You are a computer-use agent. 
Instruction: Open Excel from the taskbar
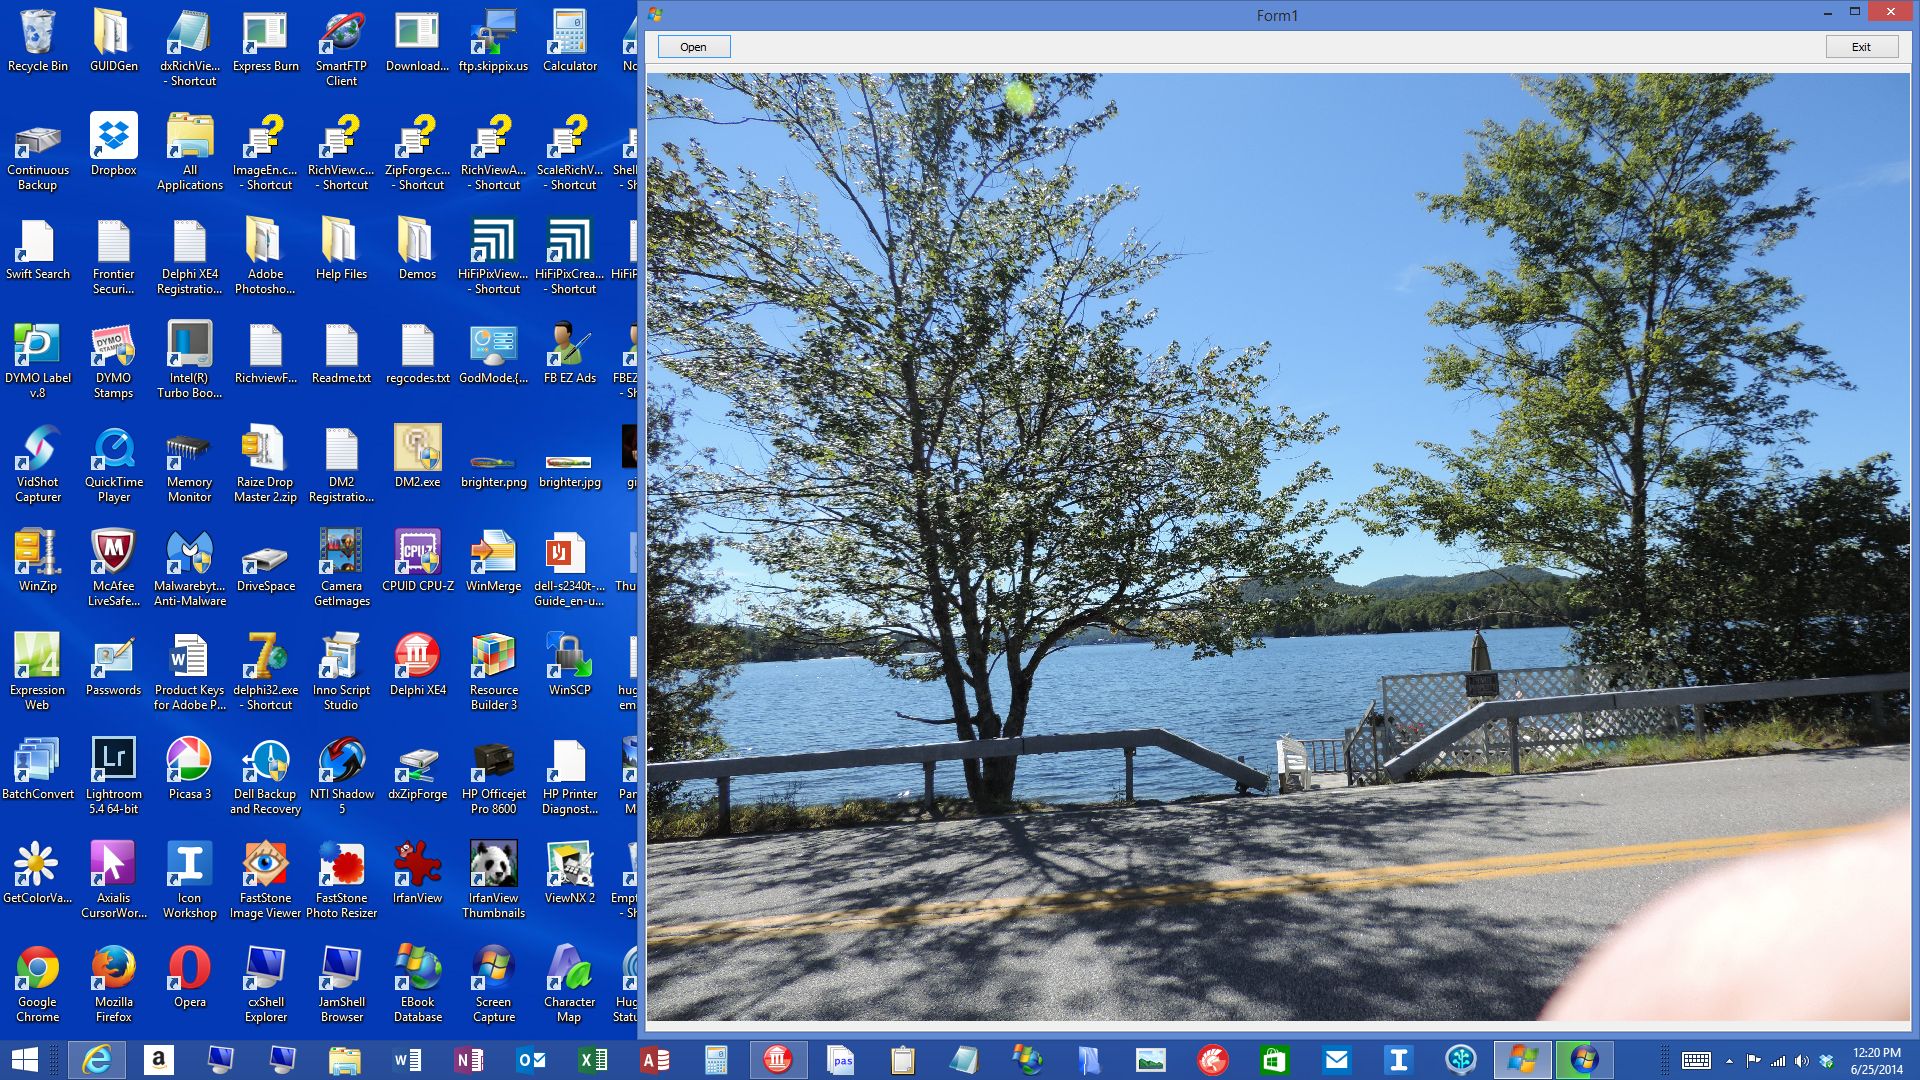pyautogui.click(x=593, y=1060)
